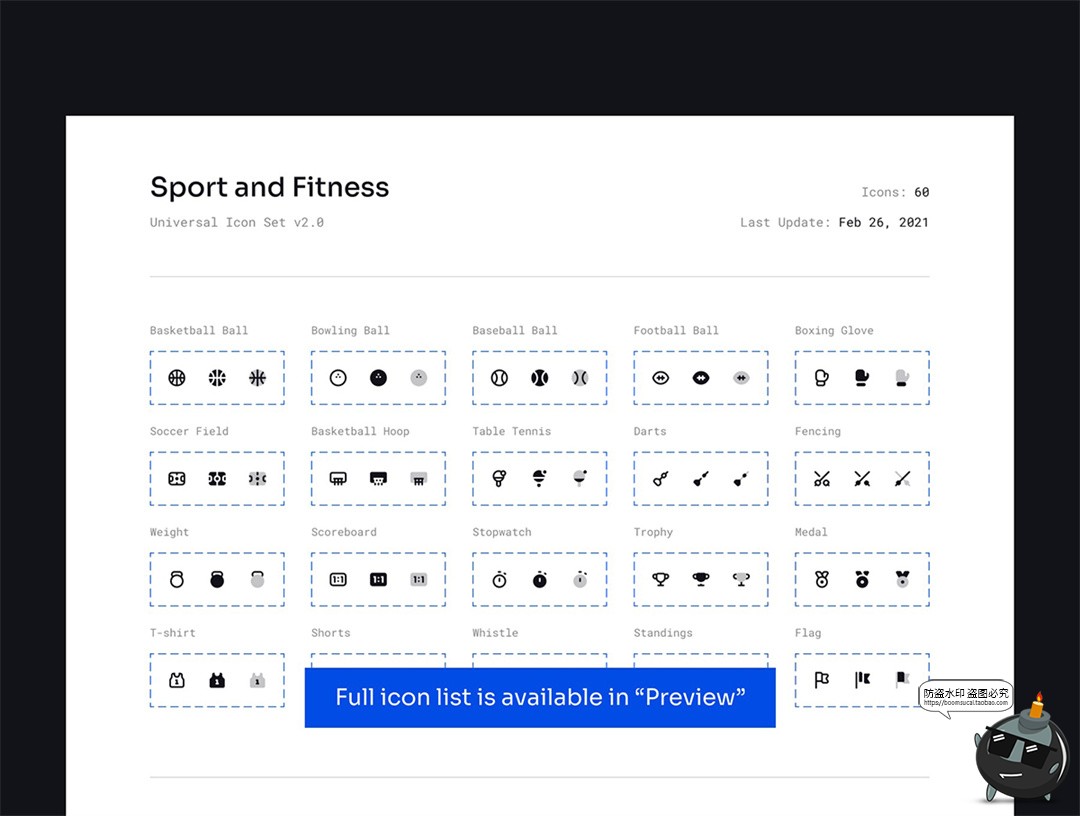The height and width of the screenshot is (816, 1080).
Task: Choose the solid black trophy icon
Action: coord(701,579)
